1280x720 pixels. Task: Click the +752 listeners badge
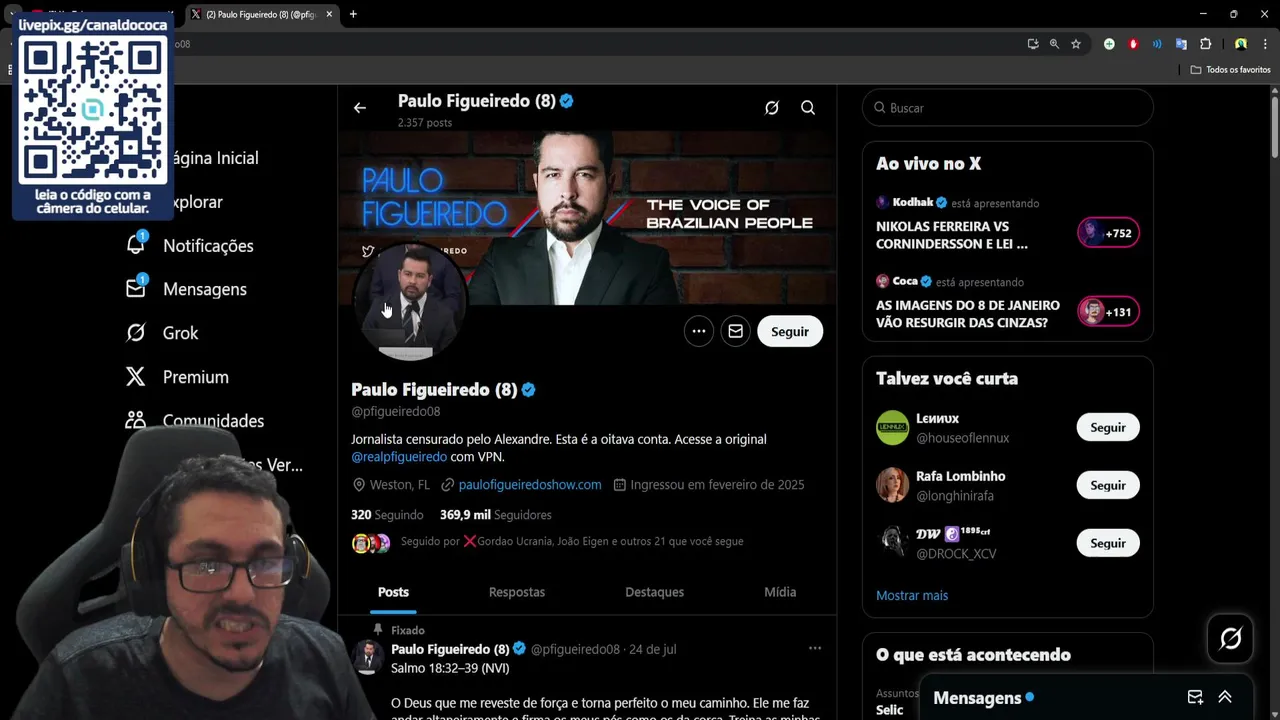(1108, 233)
